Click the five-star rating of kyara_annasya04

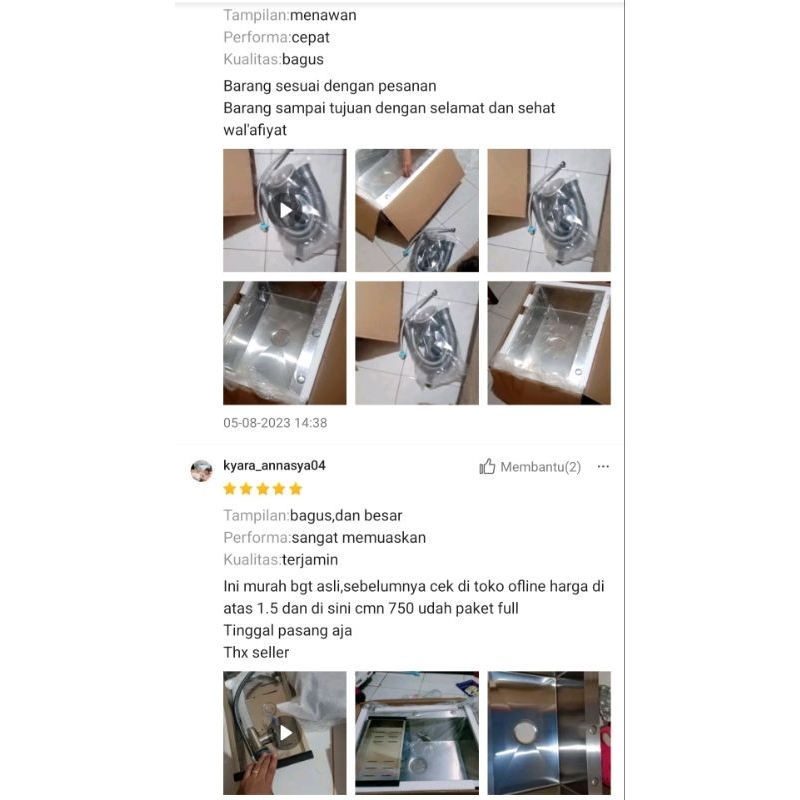[x=263, y=489]
